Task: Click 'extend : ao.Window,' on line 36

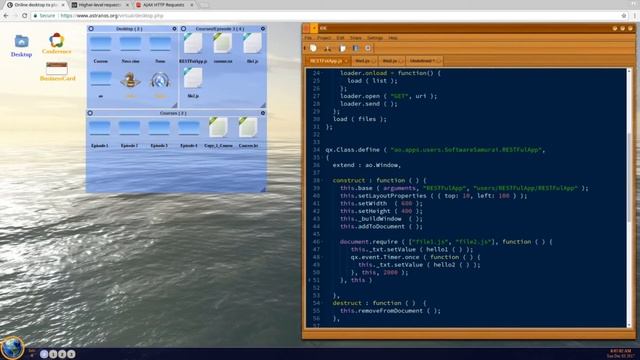Action: (x=367, y=165)
